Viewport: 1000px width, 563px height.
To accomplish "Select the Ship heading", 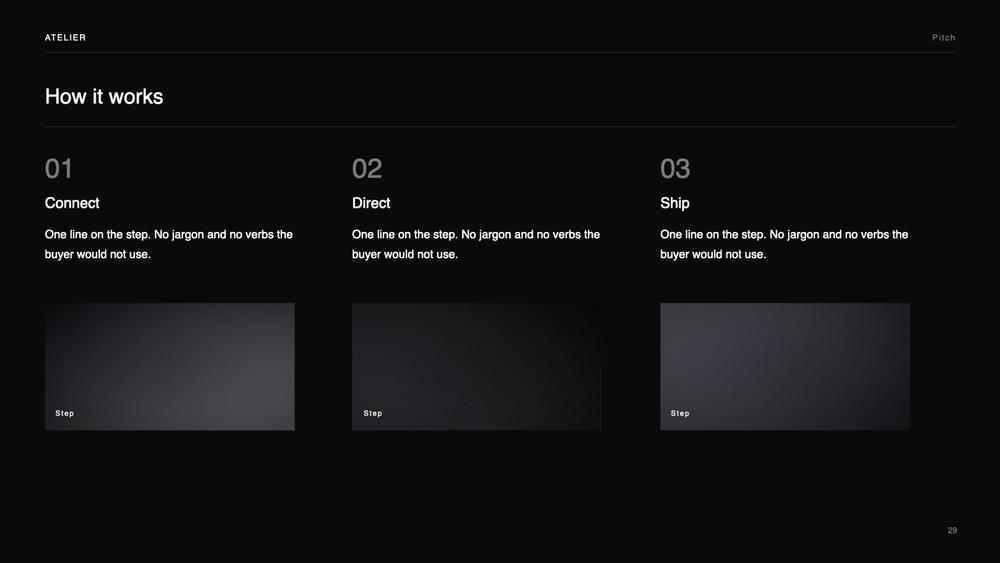I will click(x=675, y=203).
